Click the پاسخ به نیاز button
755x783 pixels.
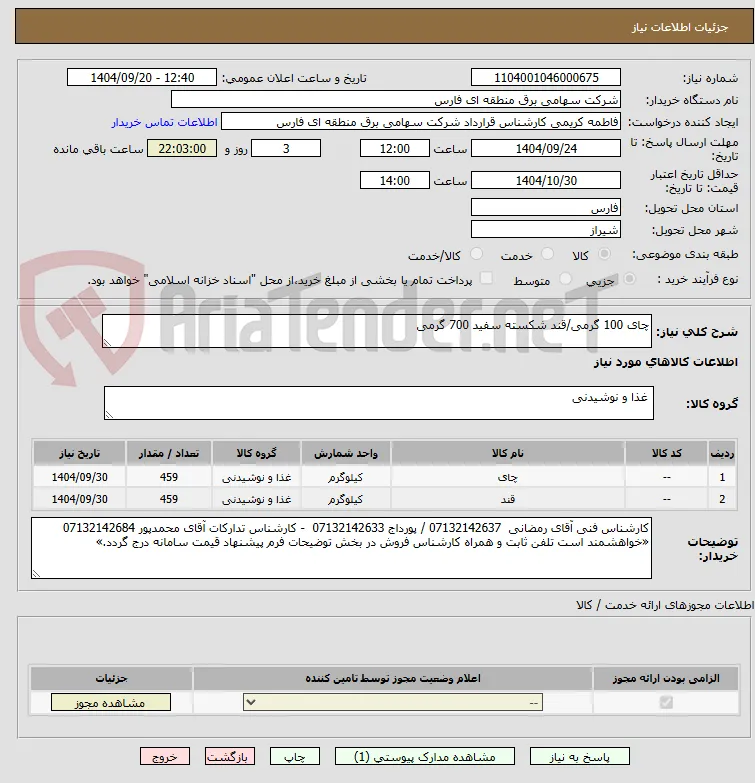pyautogui.click(x=579, y=757)
